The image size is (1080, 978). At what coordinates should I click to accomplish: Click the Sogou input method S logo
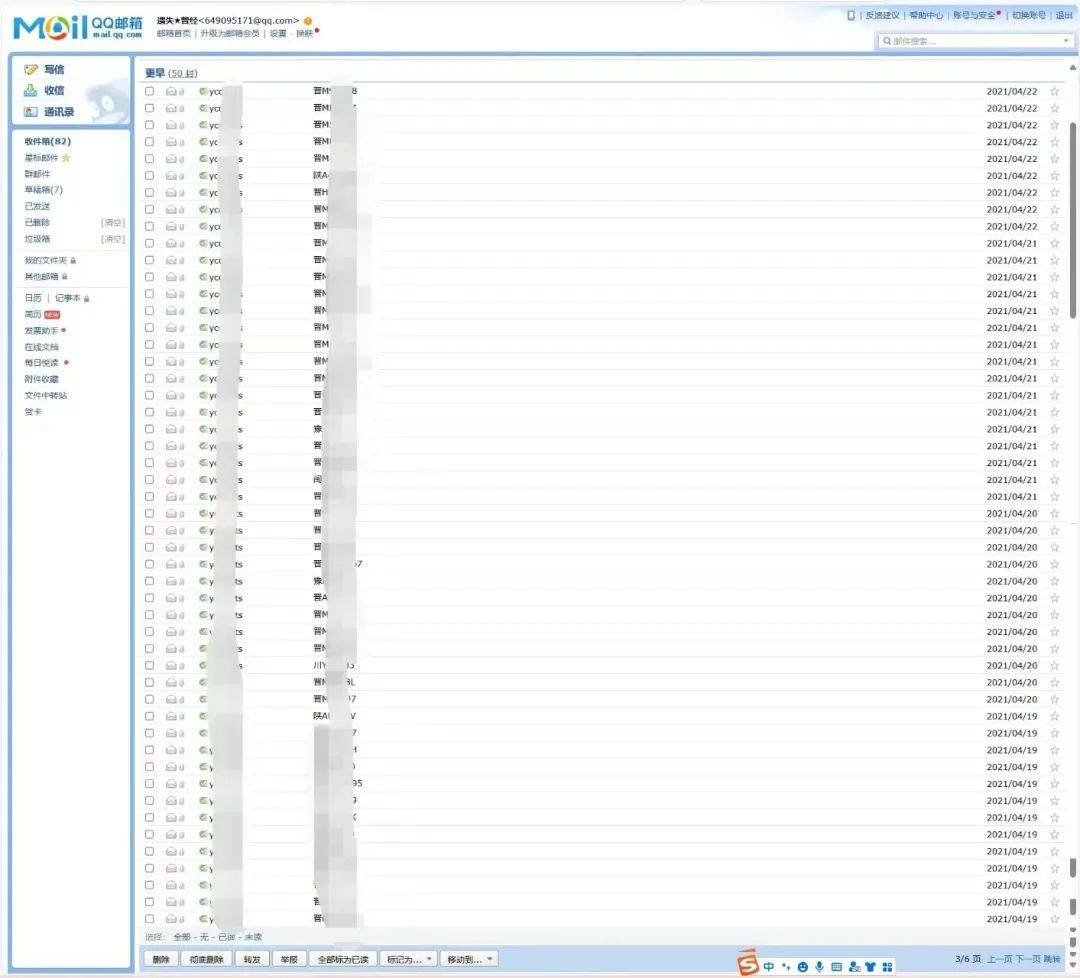pyautogui.click(x=748, y=963)
